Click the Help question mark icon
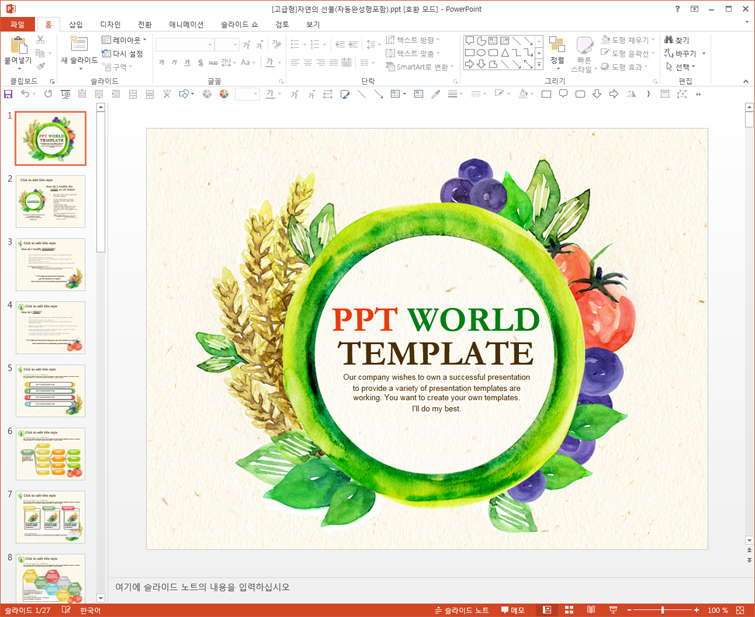The width and height of the screenshot is (755, 617). pos(677,9)
